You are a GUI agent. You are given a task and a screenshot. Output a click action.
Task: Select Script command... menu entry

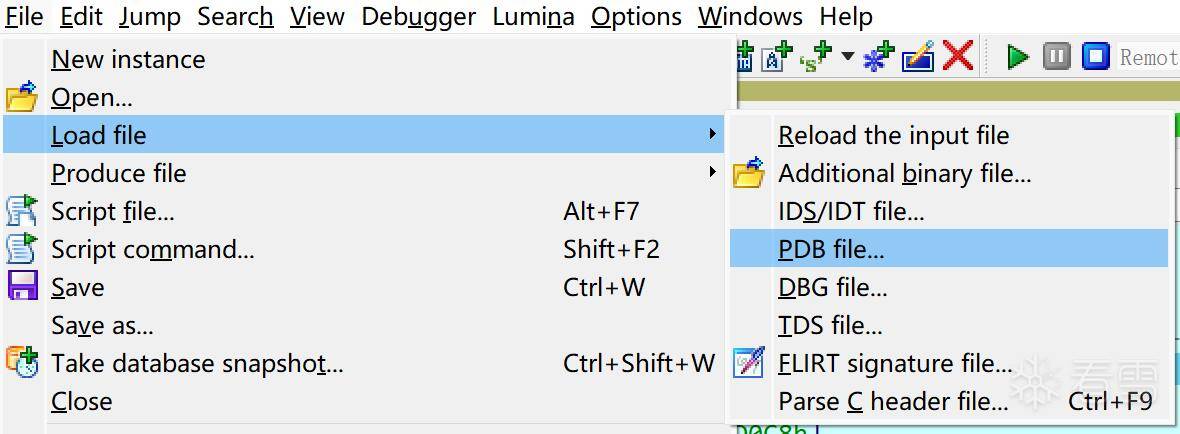tap(152, 249)
